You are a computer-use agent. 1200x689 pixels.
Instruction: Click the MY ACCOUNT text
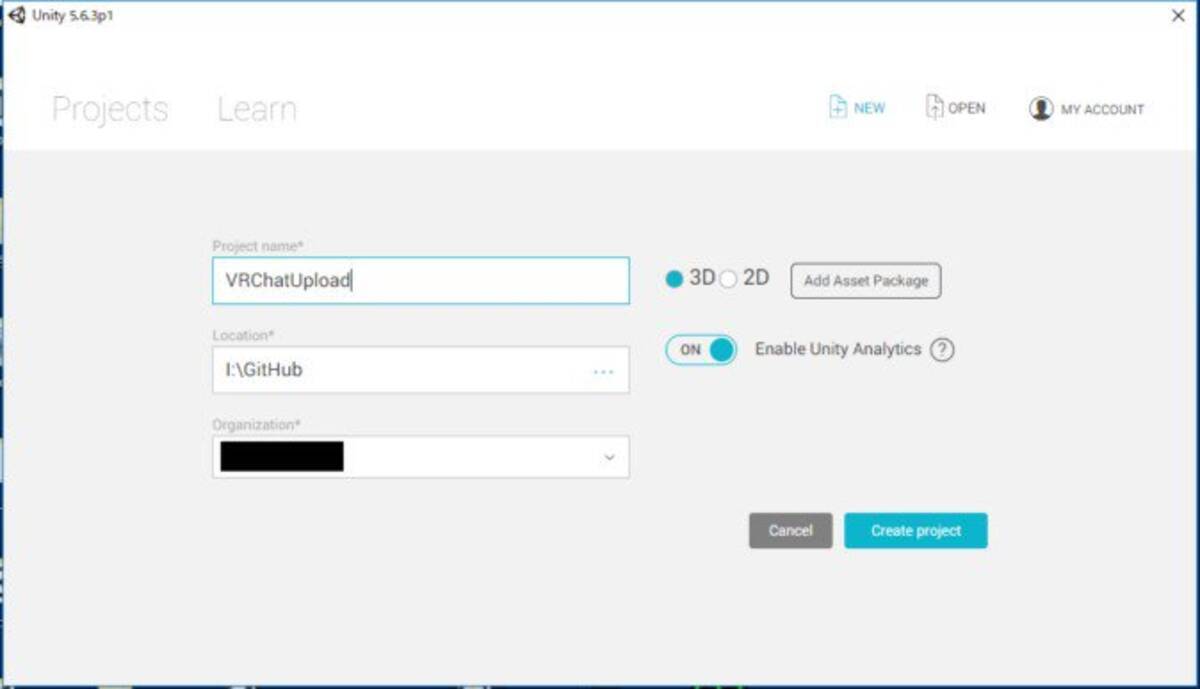1103,110
